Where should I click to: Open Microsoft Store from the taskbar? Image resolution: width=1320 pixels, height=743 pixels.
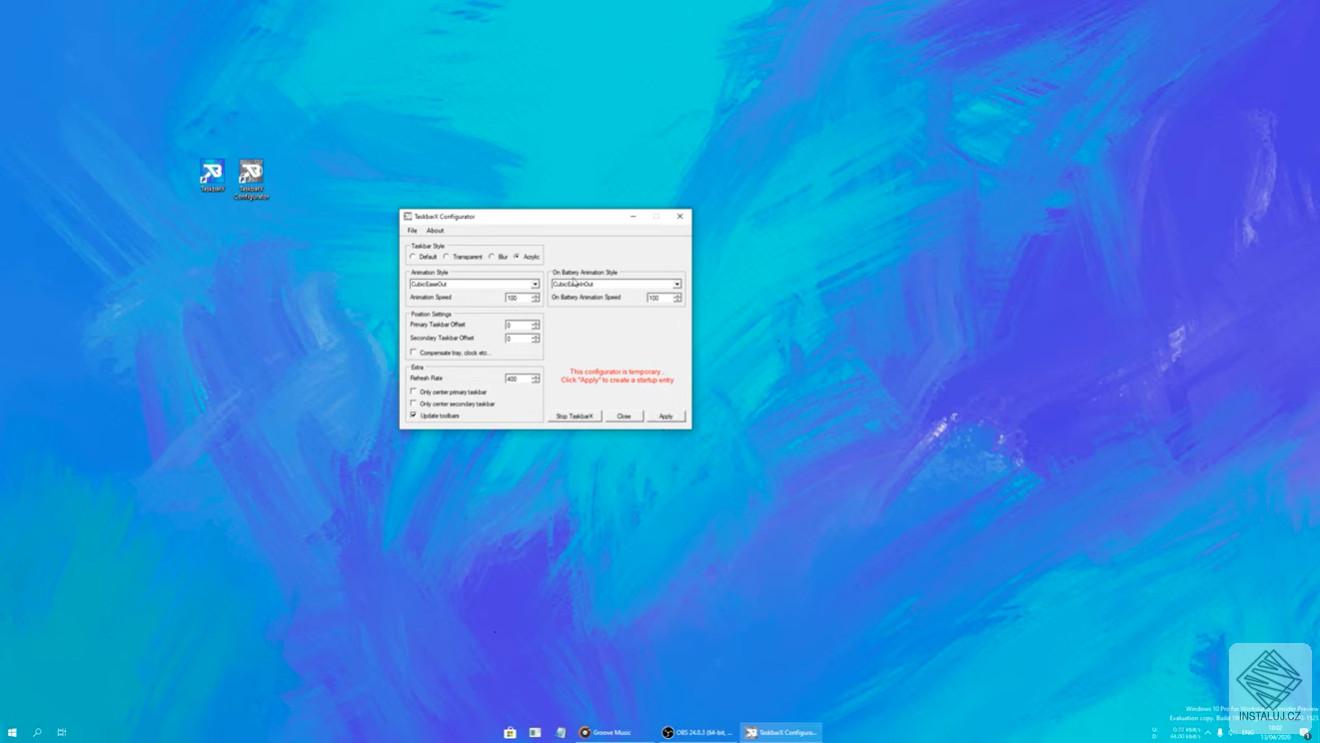pos(510,732)
